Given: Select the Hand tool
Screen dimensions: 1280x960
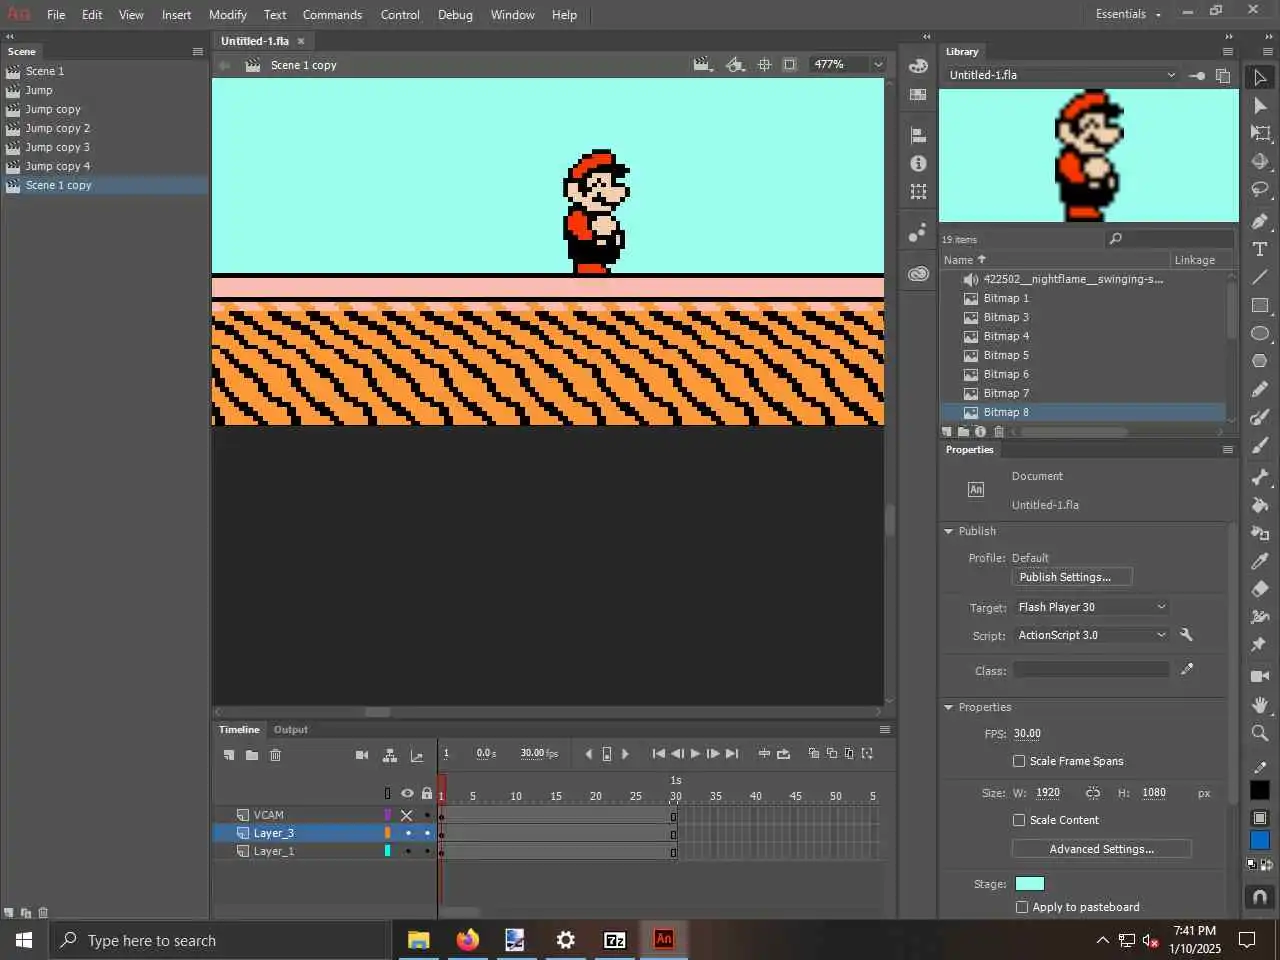Looking at the screenshot, I should [x=1260, y=705].
